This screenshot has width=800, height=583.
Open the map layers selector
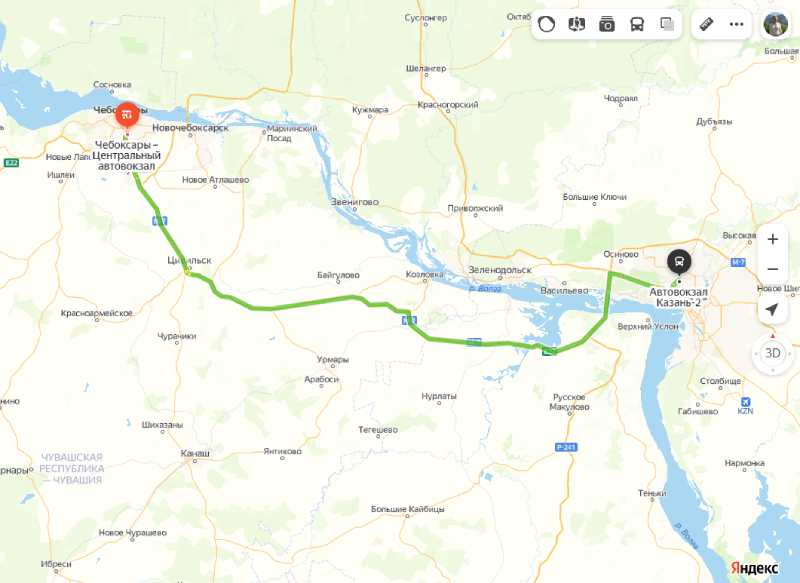coord(667,24)
